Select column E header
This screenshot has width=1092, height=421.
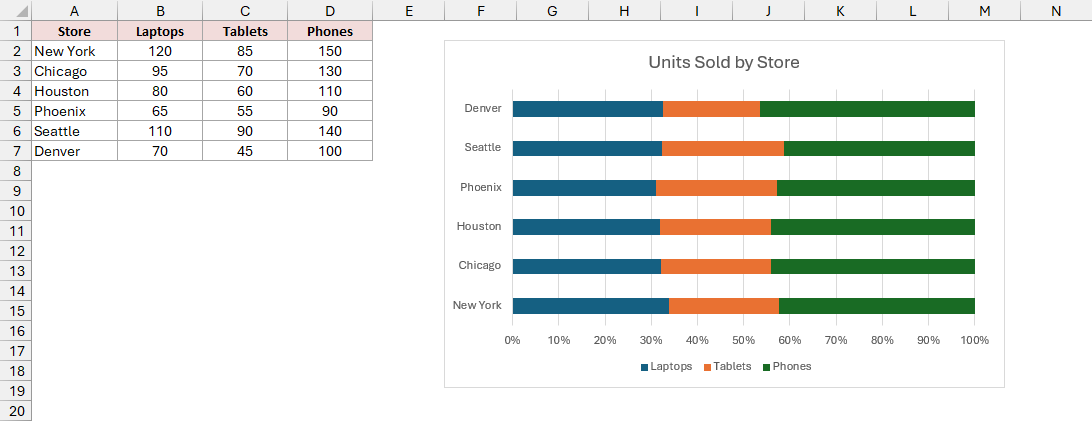[x=408, y=10]
